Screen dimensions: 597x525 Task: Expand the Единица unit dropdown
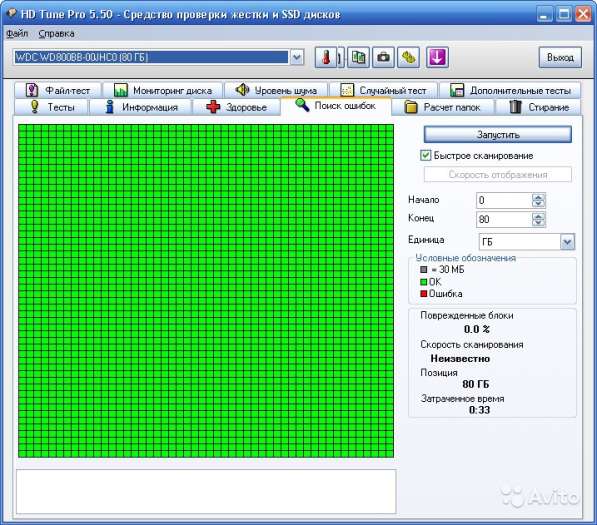[x=567, y=242]
